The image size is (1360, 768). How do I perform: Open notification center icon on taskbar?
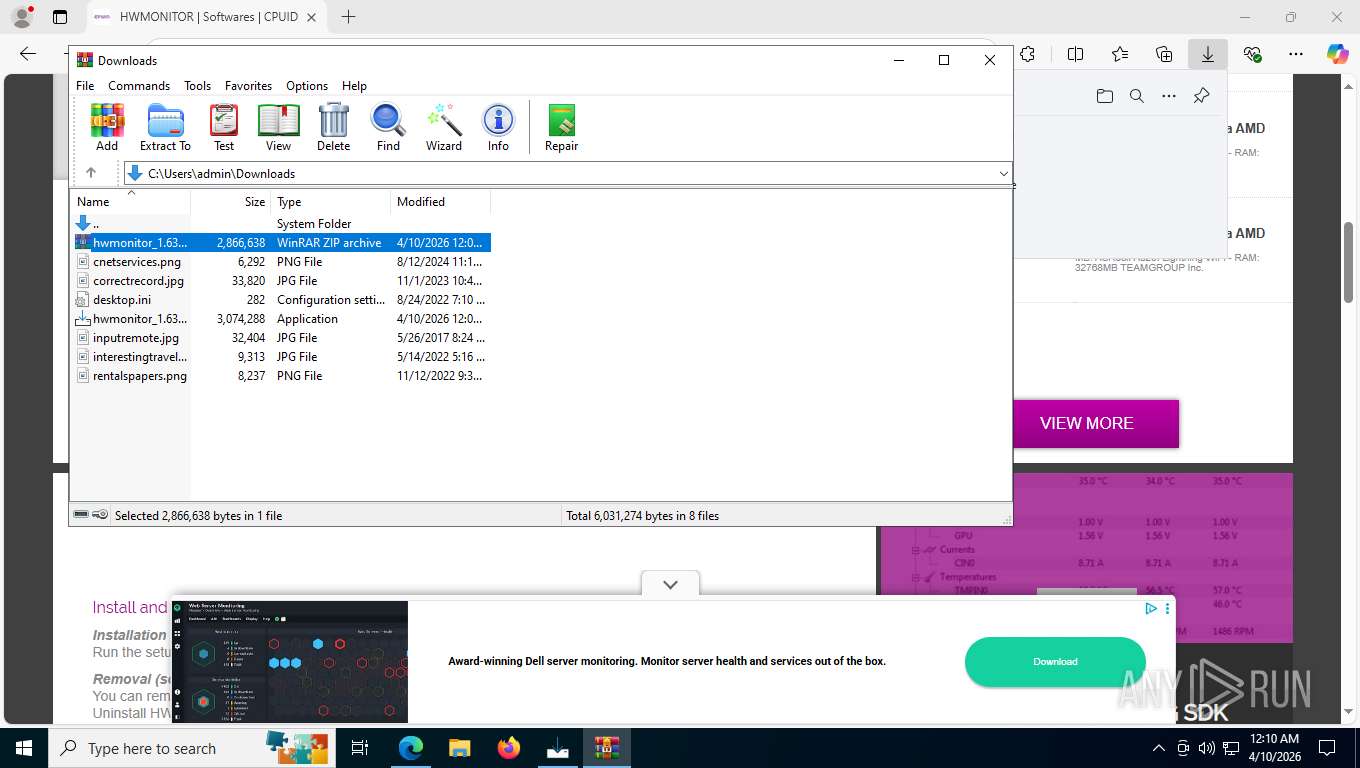click(x=1327, y=748)
